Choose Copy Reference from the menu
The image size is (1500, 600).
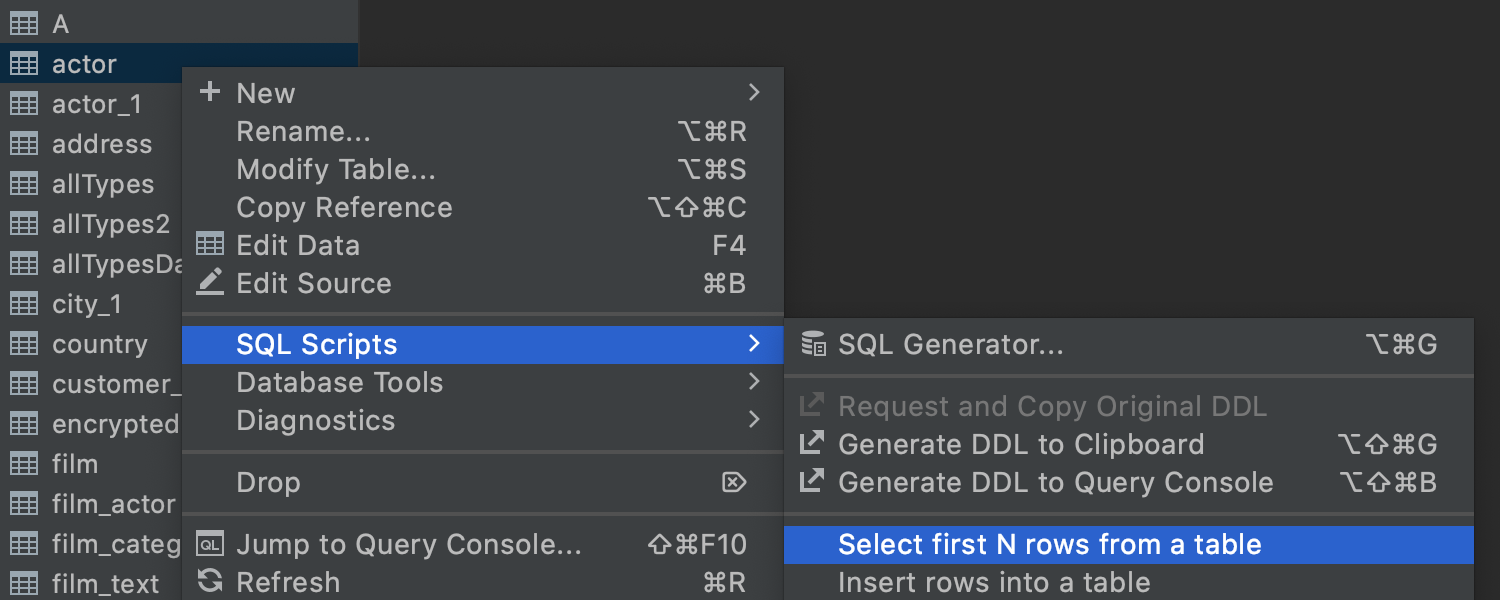pyautogui.click(x=344, y=207)
